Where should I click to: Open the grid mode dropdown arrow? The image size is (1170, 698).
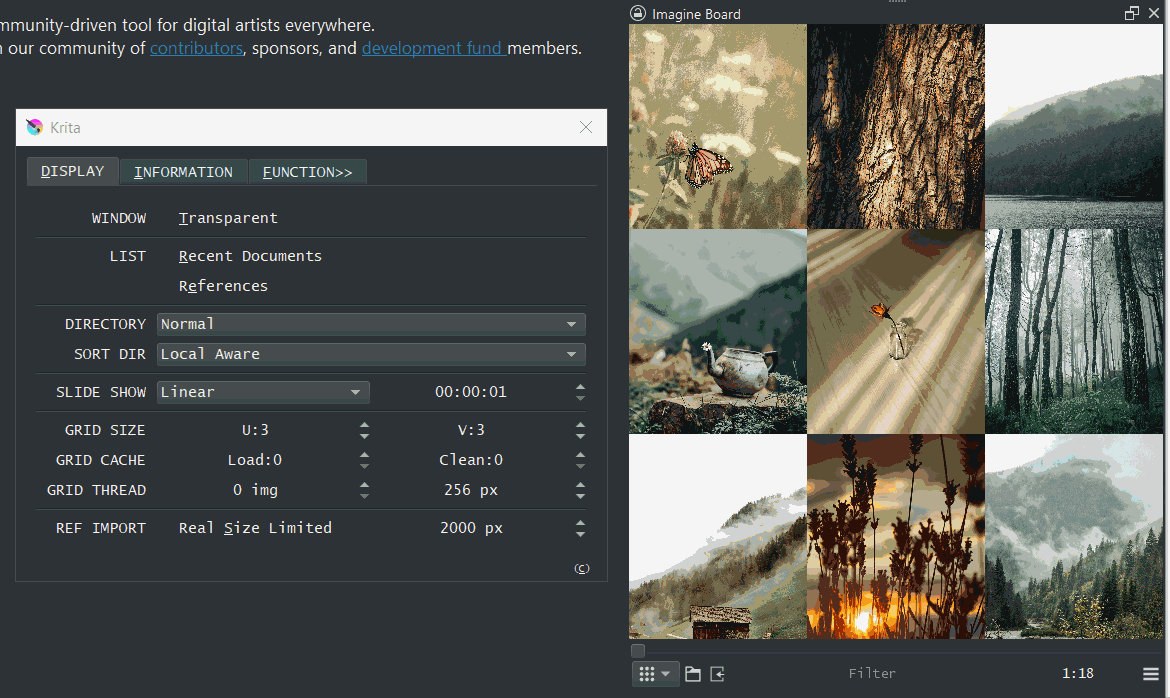[668, 673]
